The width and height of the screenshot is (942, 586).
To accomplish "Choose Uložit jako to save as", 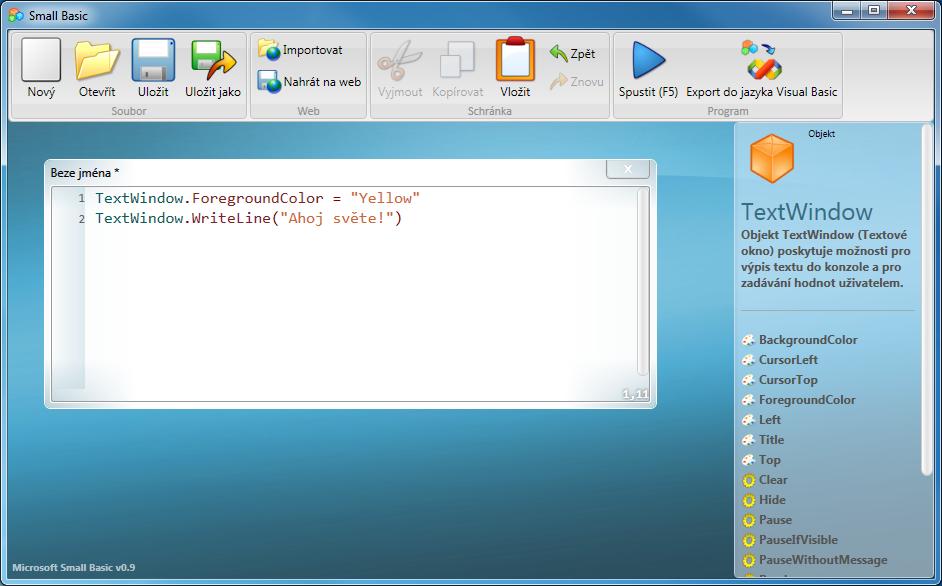I will 213,69.
